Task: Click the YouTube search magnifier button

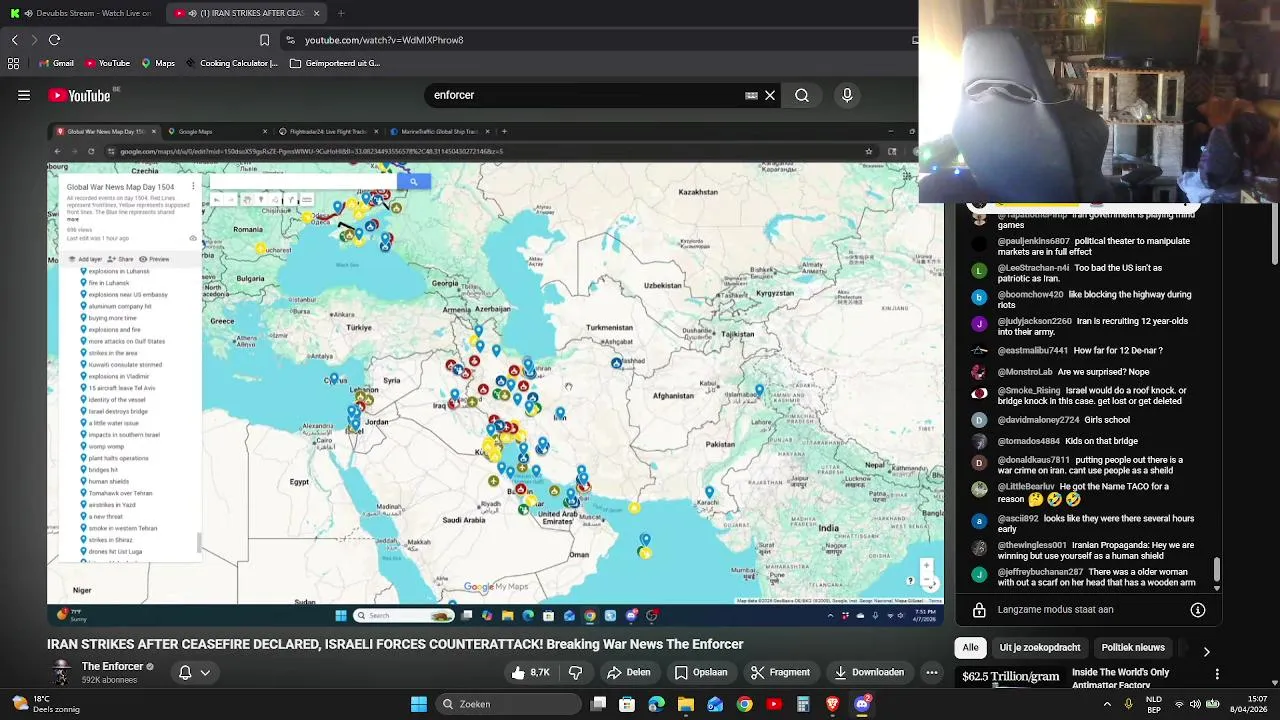Action: pos(802,95)
